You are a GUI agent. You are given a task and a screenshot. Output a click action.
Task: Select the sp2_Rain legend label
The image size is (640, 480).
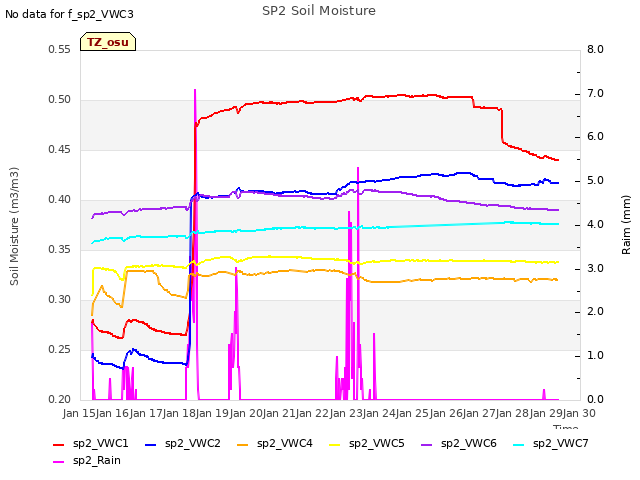(97, 461)
